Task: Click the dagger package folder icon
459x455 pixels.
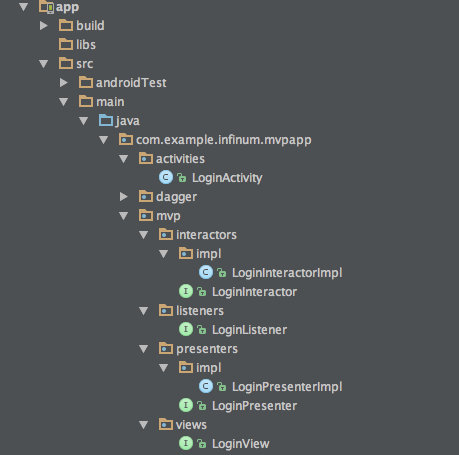Action: click(x=146, y=196)
